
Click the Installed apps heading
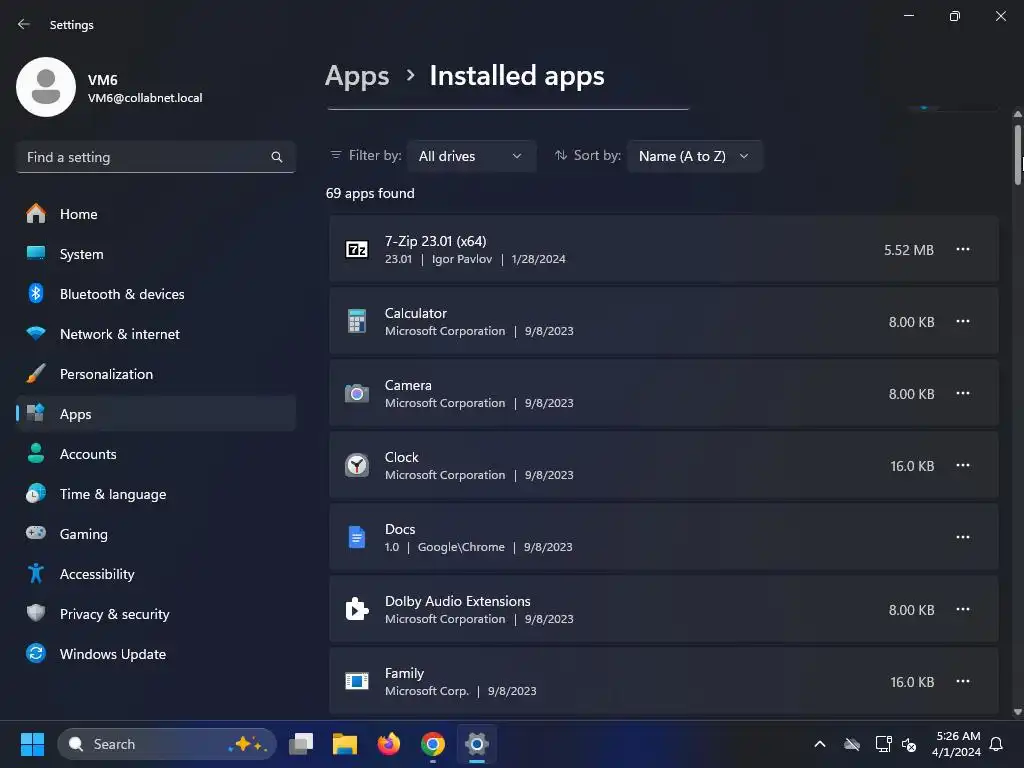[517, 76]
